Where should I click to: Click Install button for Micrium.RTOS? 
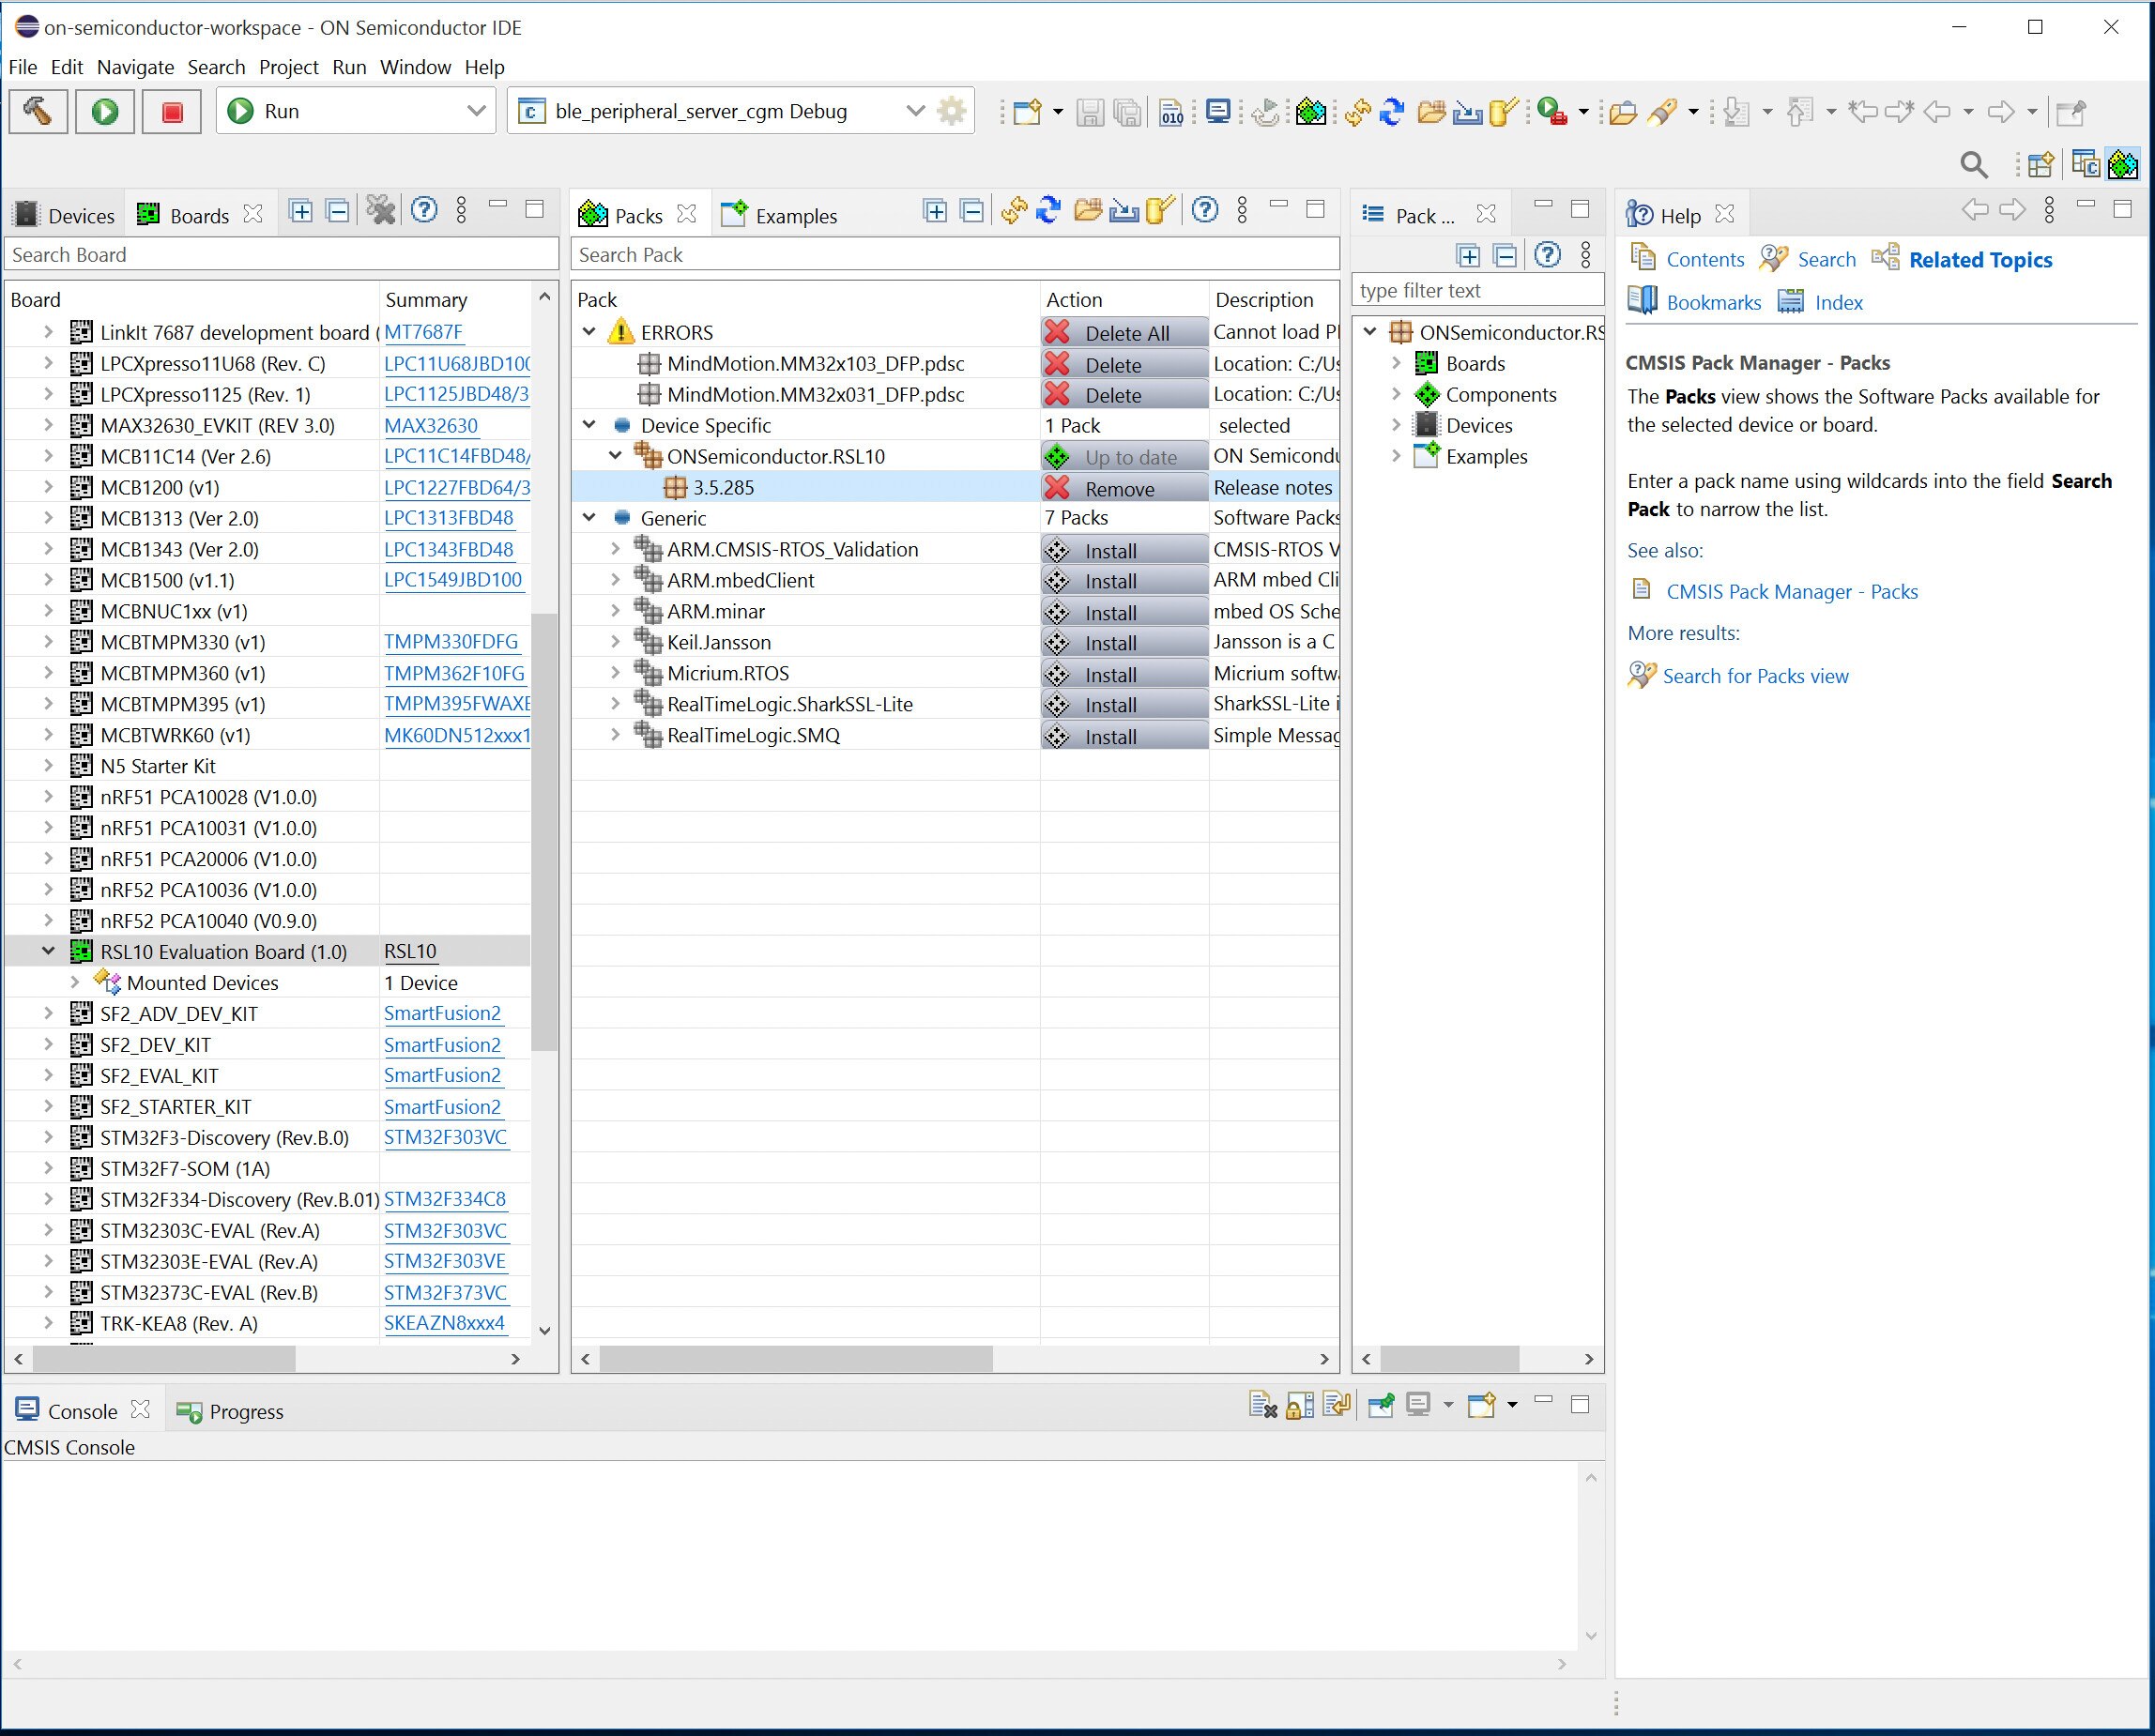click(x=1124, y=674)
